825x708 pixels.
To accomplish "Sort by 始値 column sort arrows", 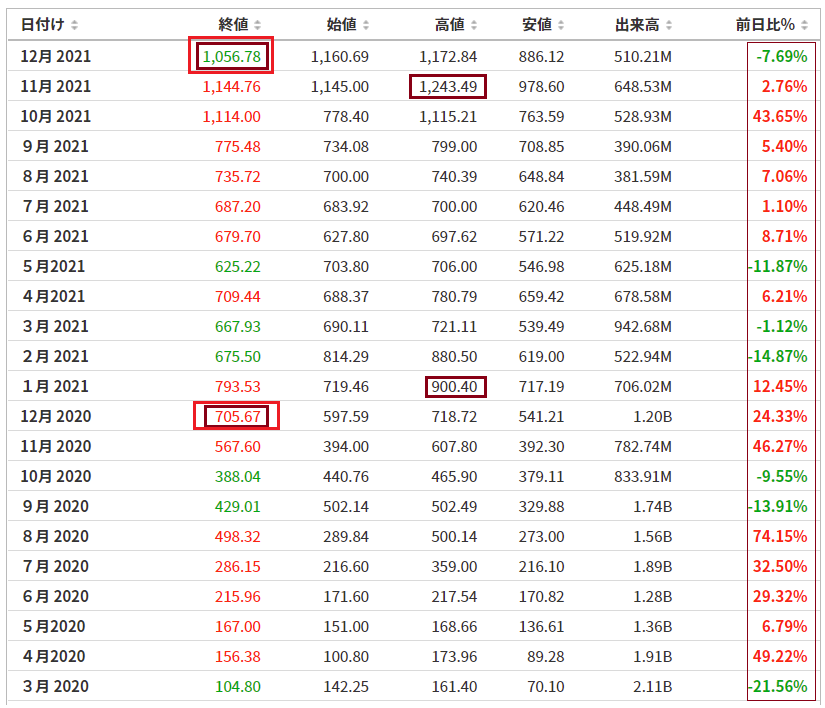I will (x=366, y=25).
